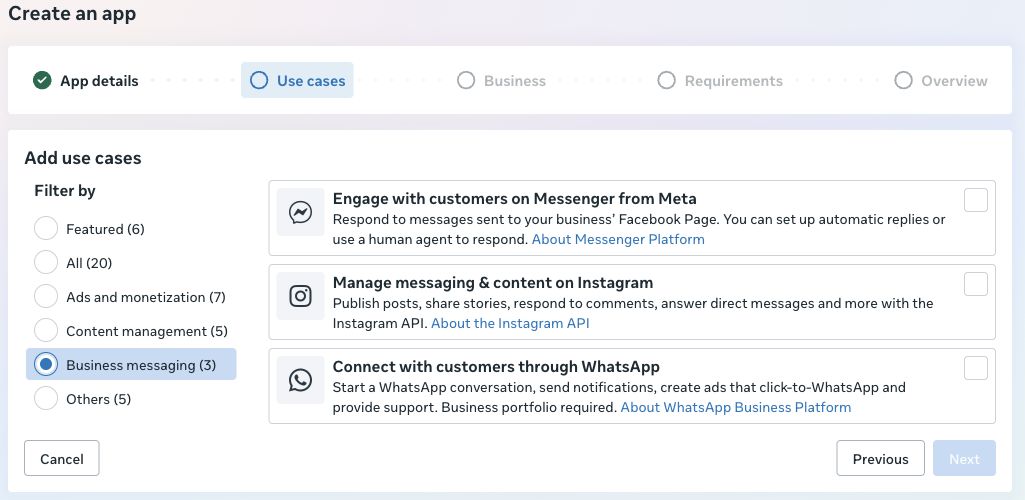The width and height of the screenshot is (1025, 500).
Task: Choose the Content management (5) filter
Action: 46,331
